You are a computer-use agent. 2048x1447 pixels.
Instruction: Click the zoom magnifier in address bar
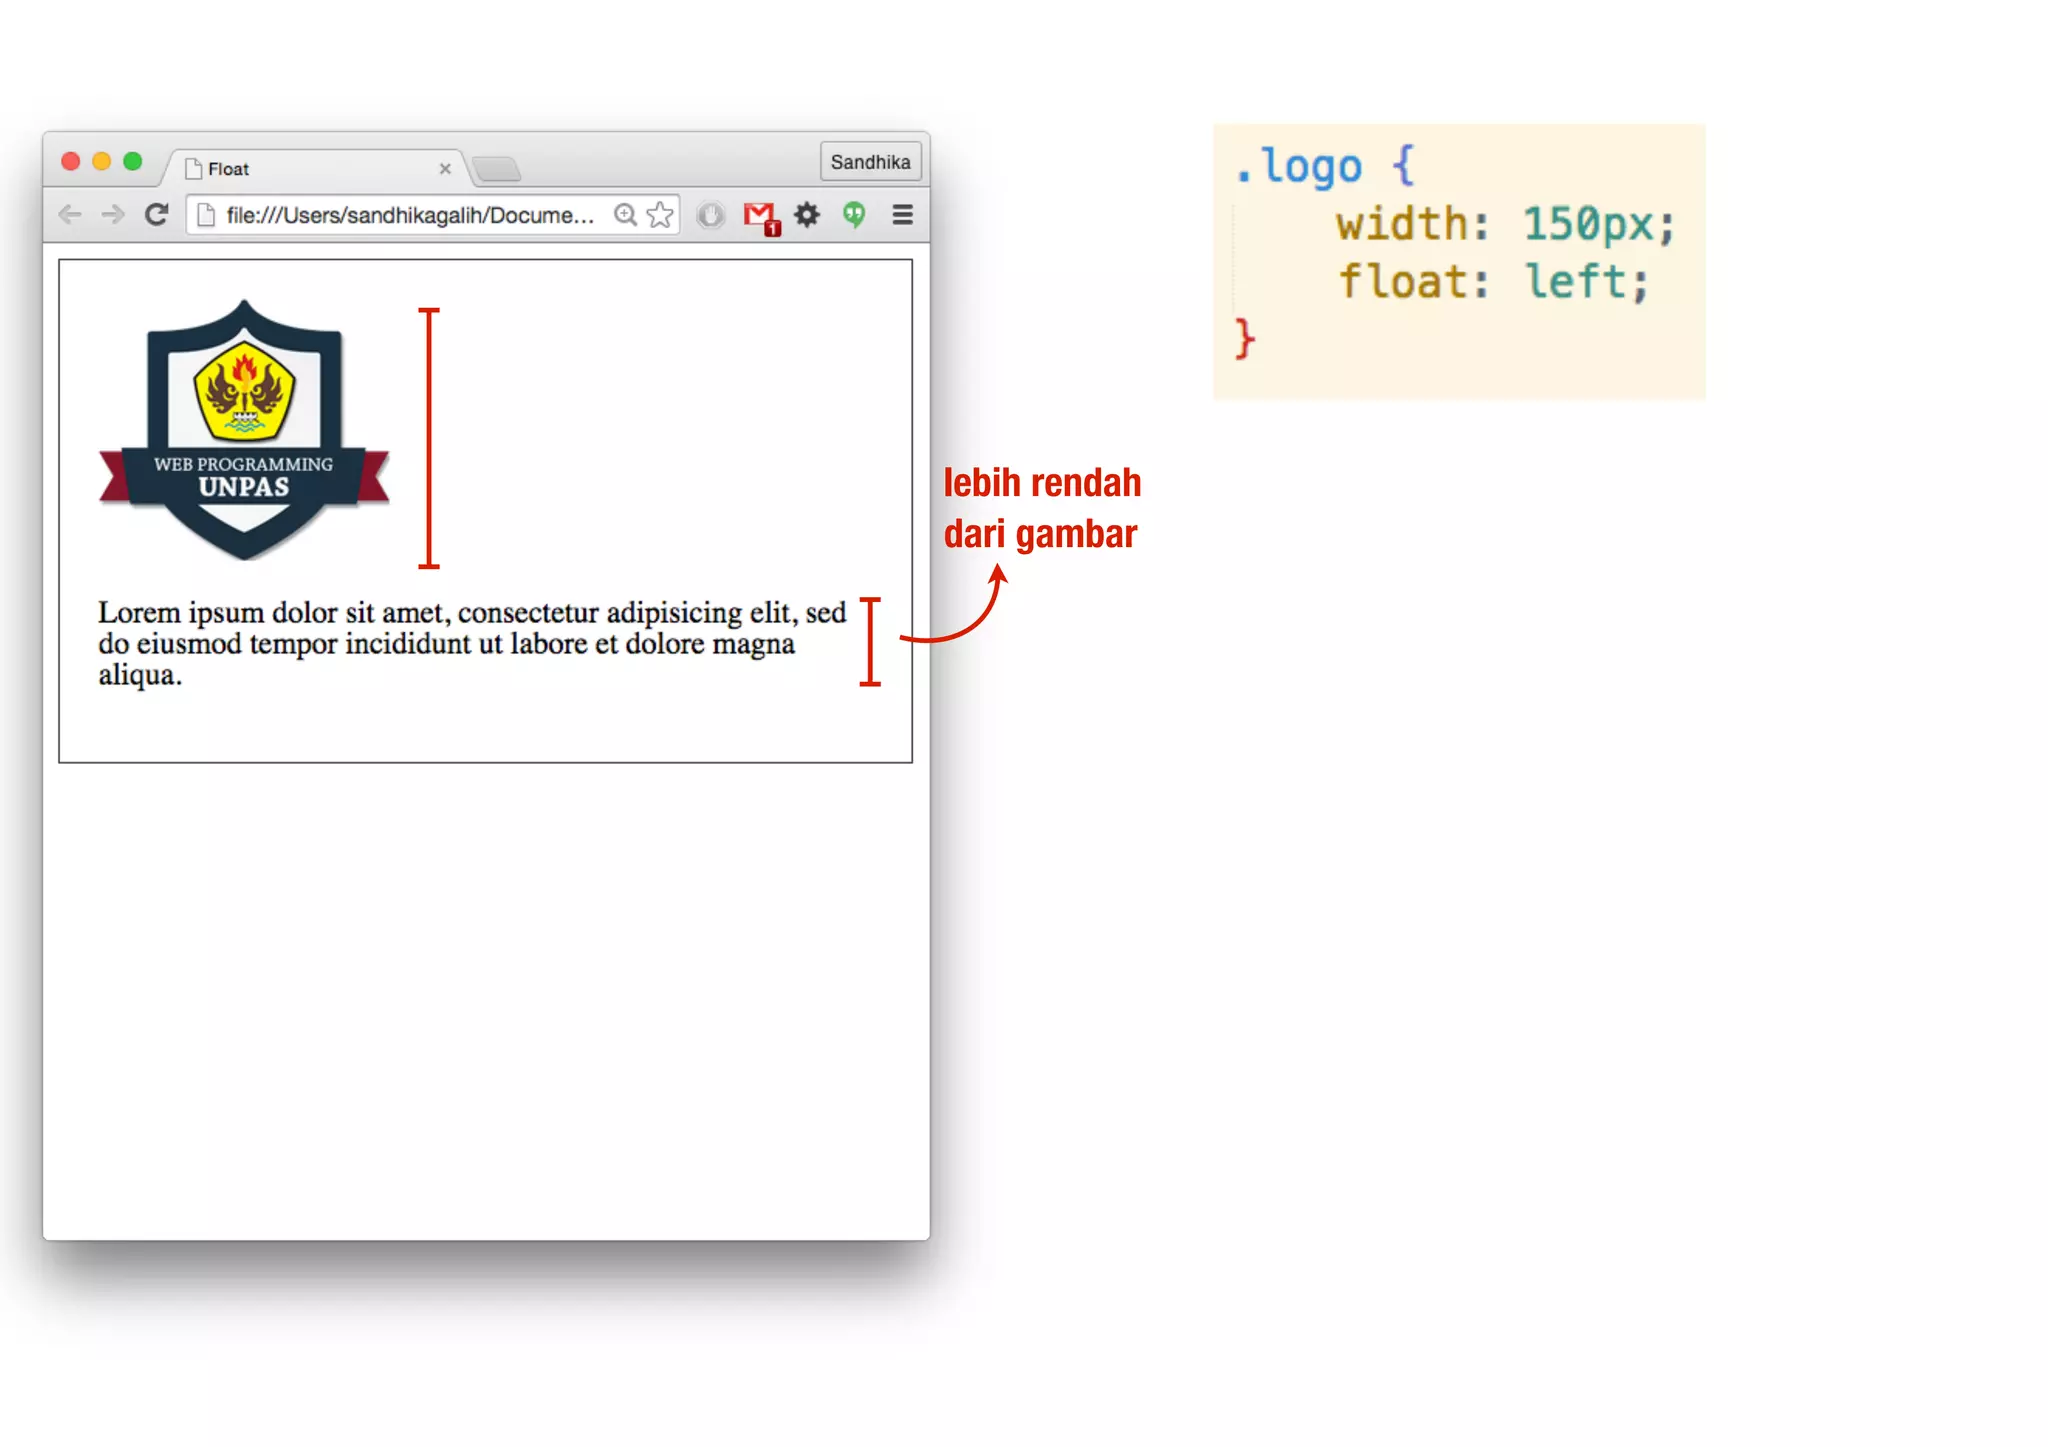click(x=625, y=215)
